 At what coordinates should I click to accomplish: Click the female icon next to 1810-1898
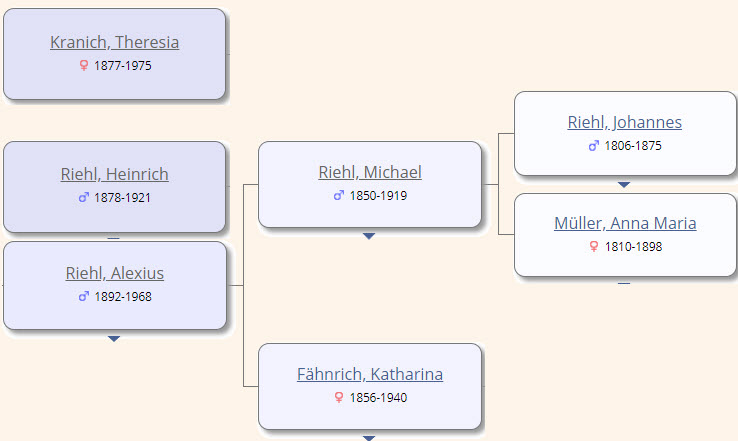pyautogui.click(x=594, y=246)
